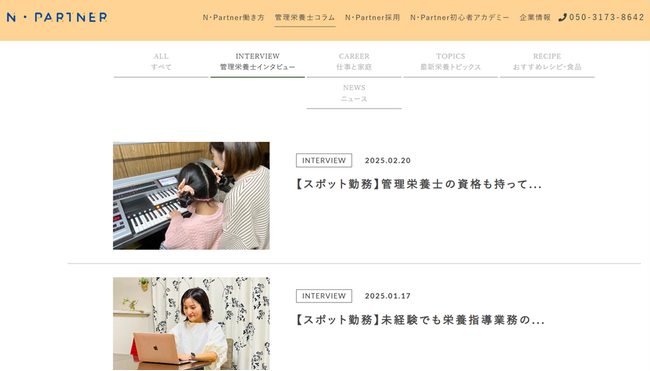Open the 管理栄養士コラム menu item
Screen dimensions: 650x371
coord(305,17)
